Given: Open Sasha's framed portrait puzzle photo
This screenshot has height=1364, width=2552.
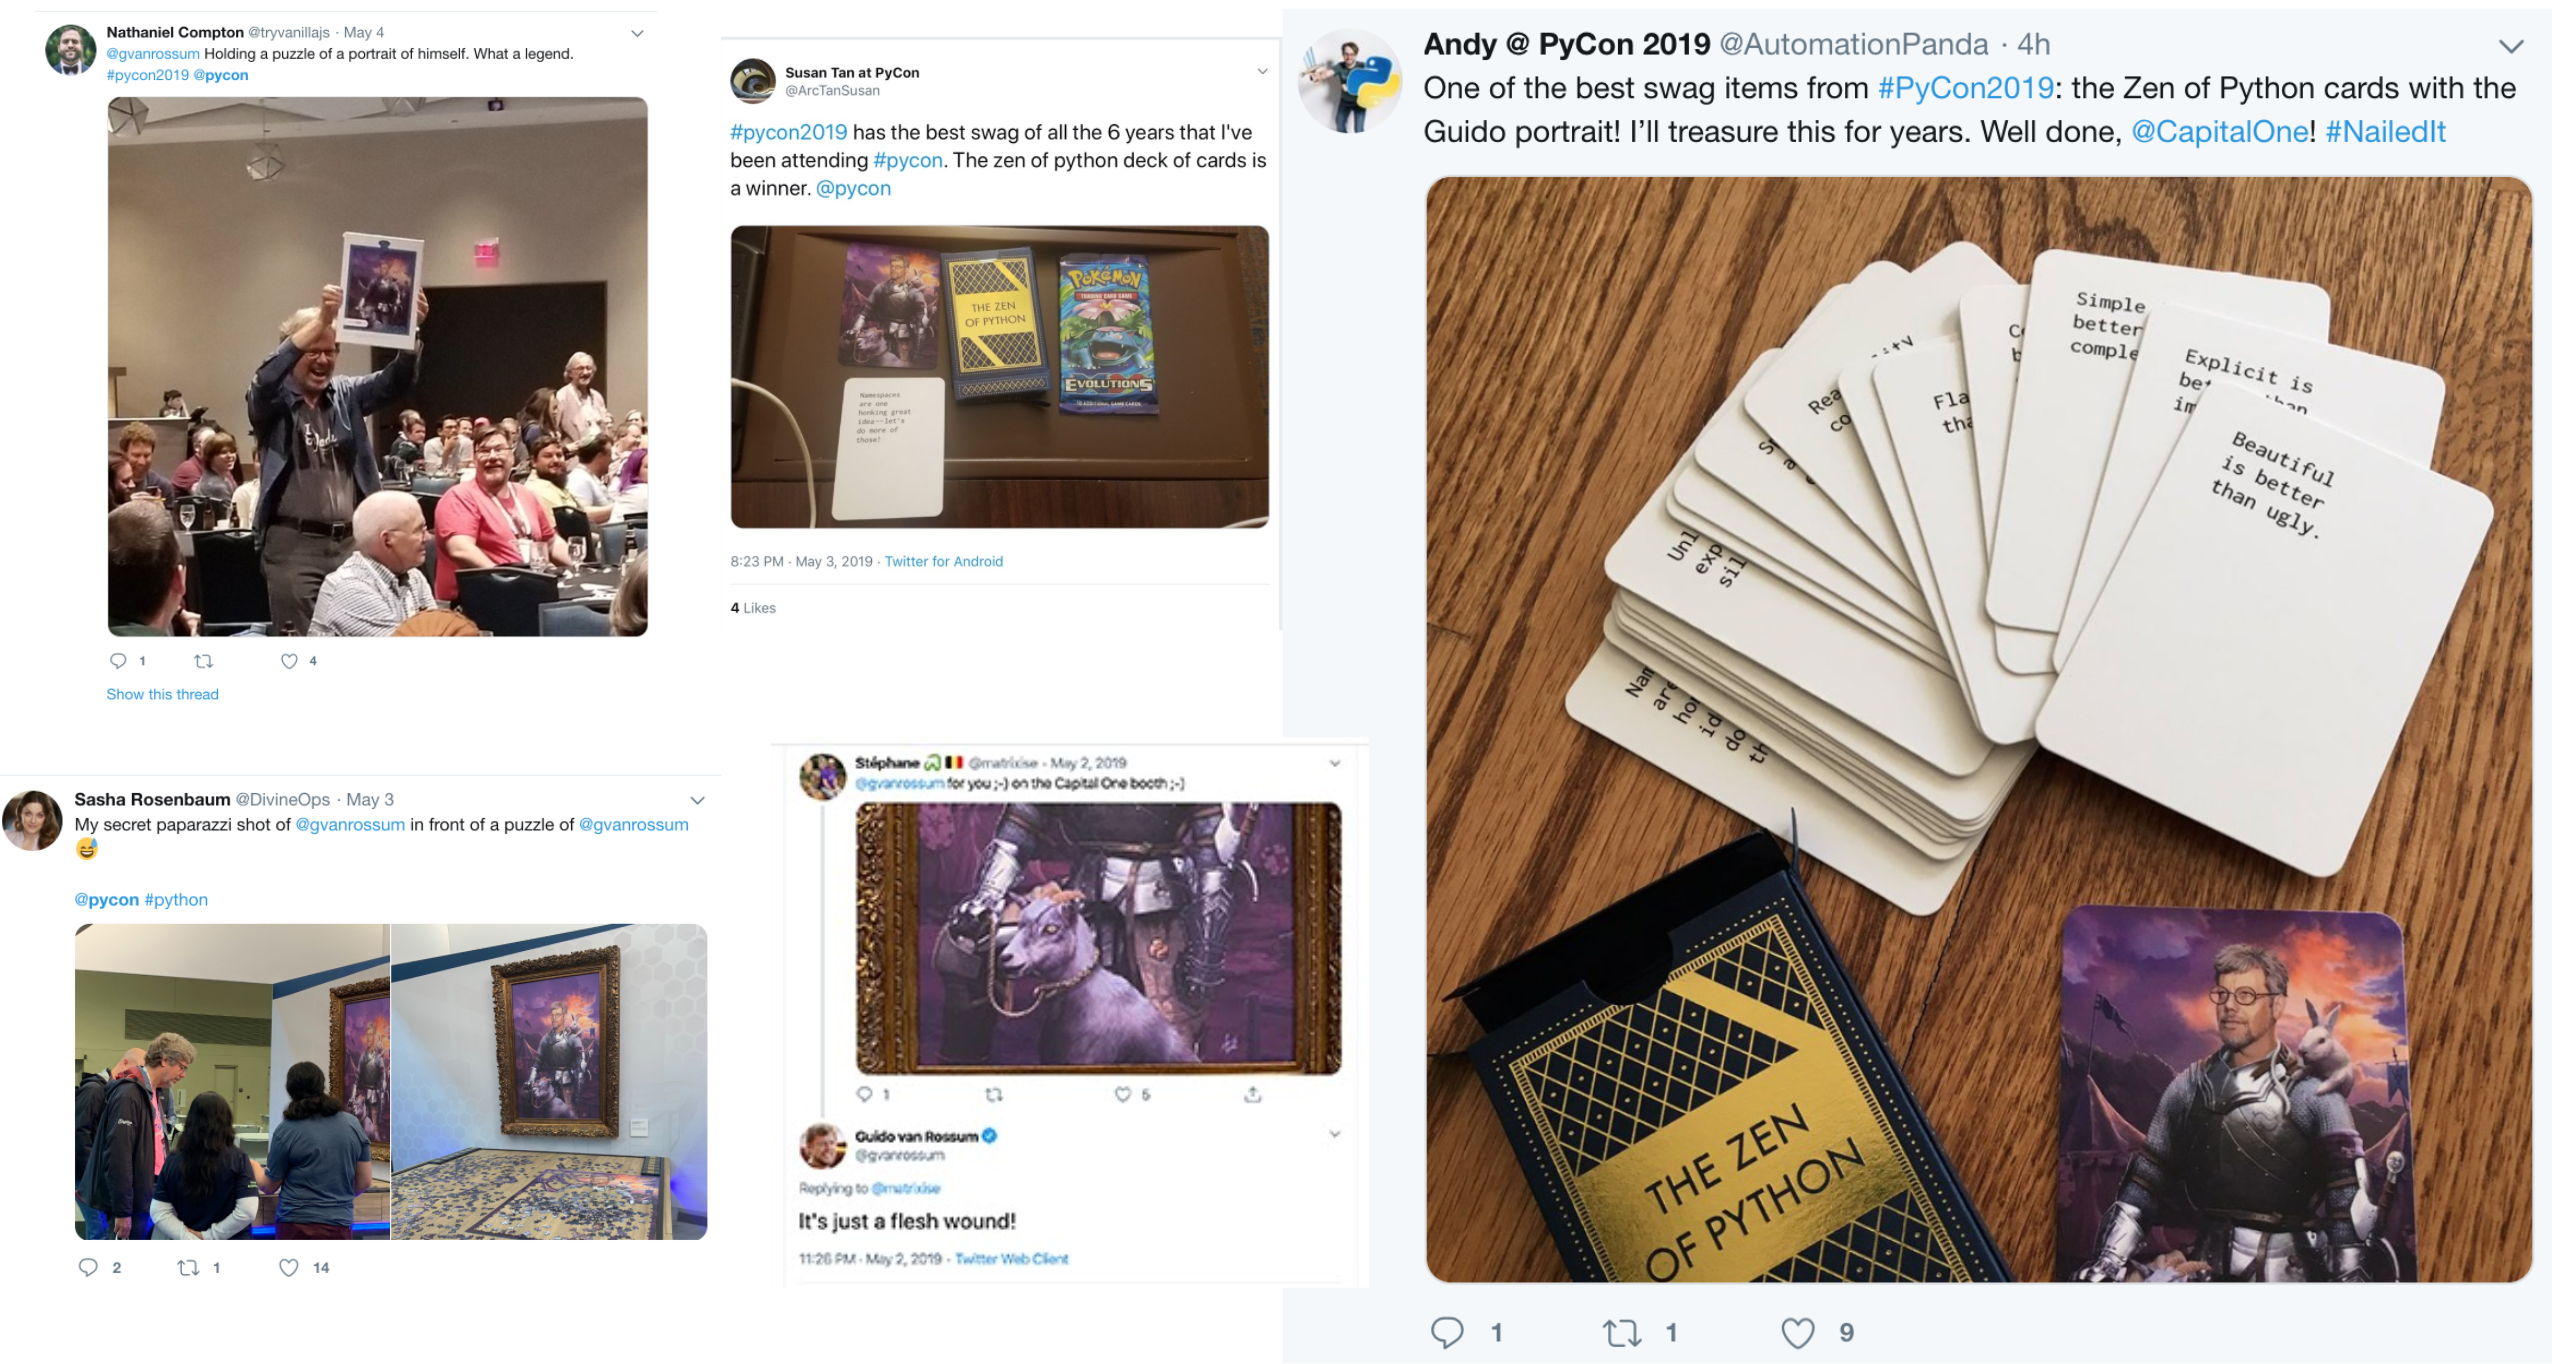Looking at the screenshot, I should pos(549,1082).
